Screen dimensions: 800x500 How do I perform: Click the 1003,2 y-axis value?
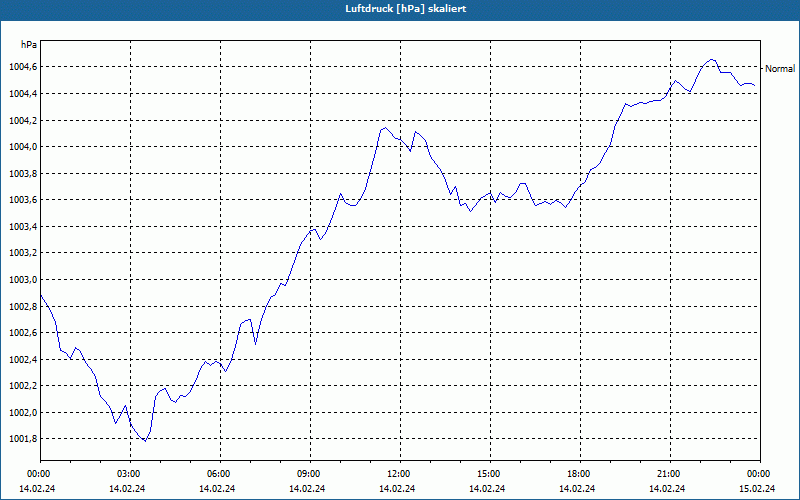[22, 253]
